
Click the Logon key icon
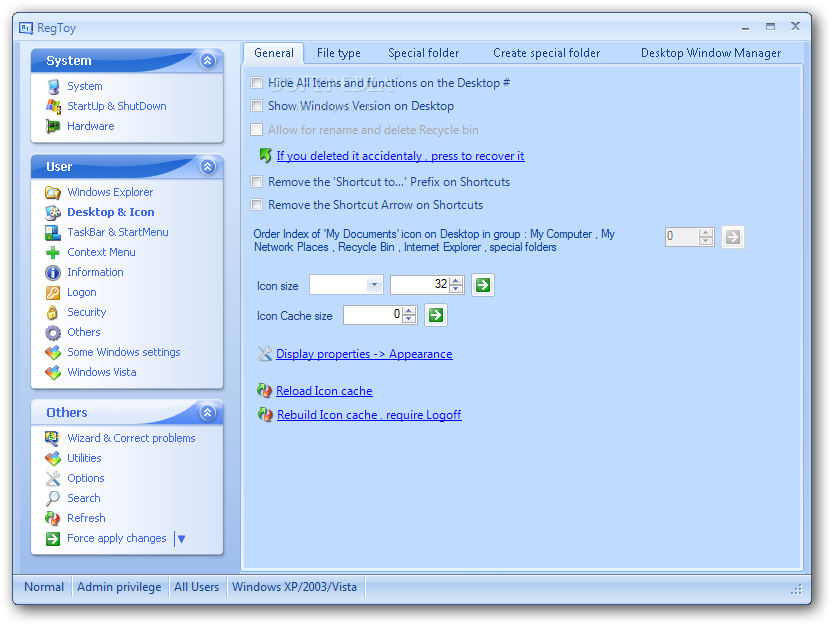[x=53, y=292]
